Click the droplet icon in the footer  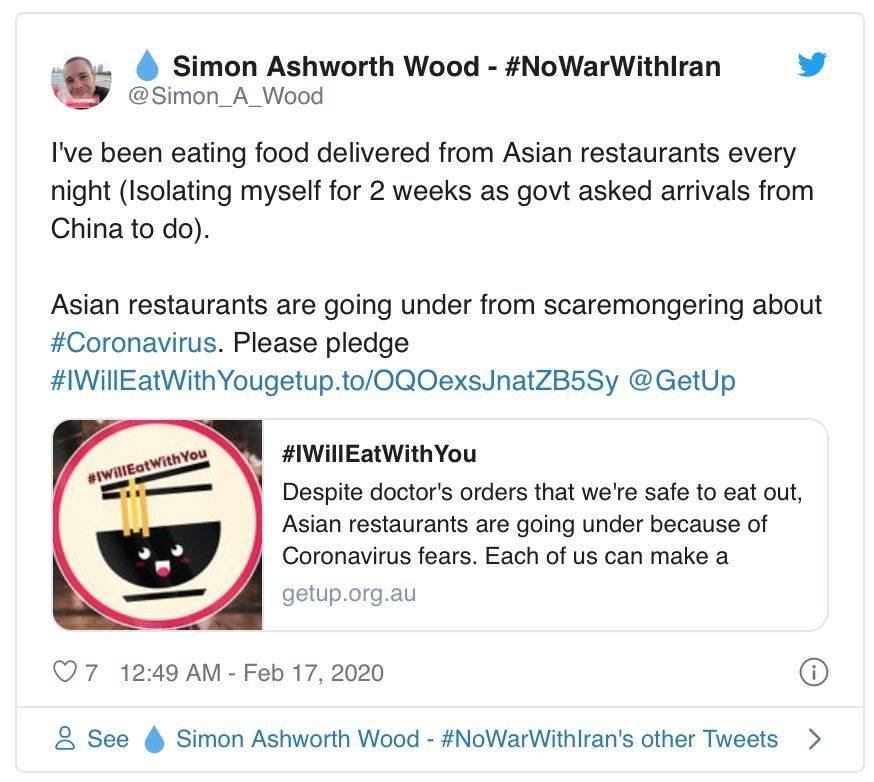(x=154, y=739)
